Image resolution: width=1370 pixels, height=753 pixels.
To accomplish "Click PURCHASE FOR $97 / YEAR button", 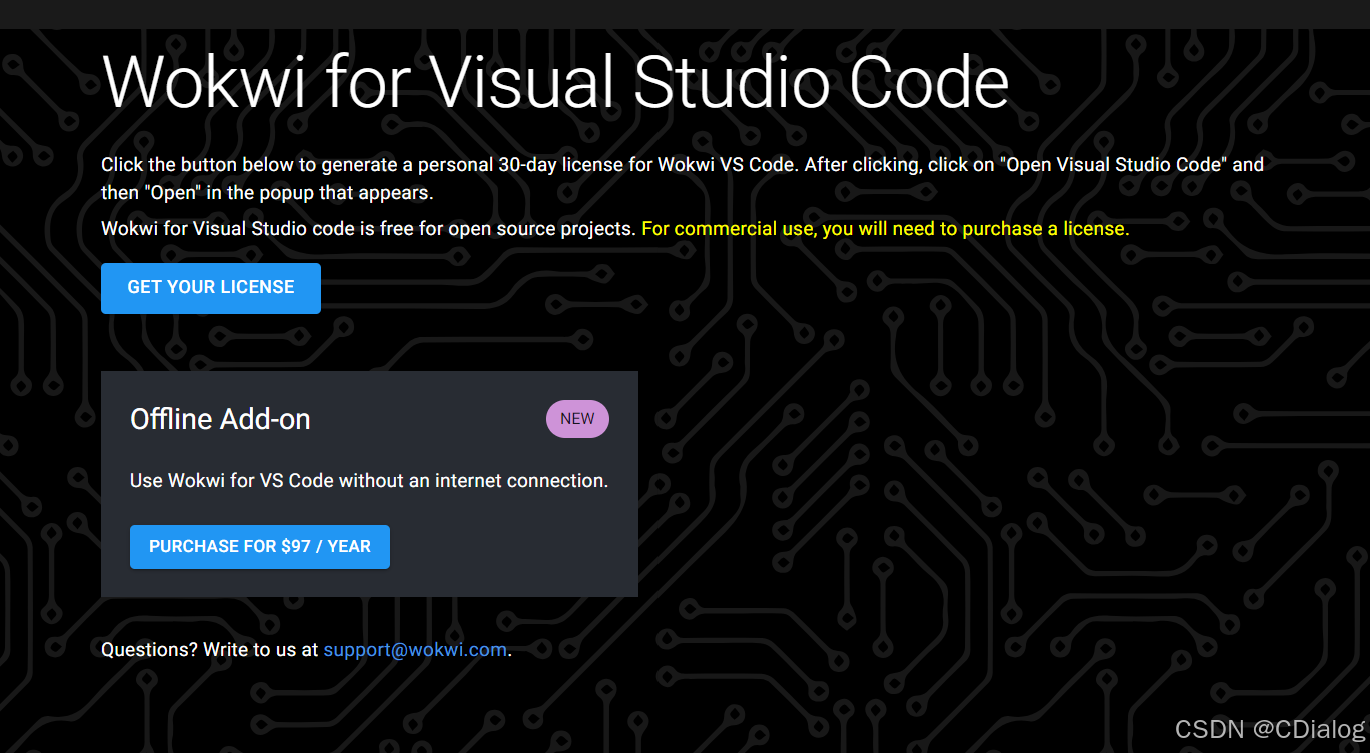I will point(260,547).
